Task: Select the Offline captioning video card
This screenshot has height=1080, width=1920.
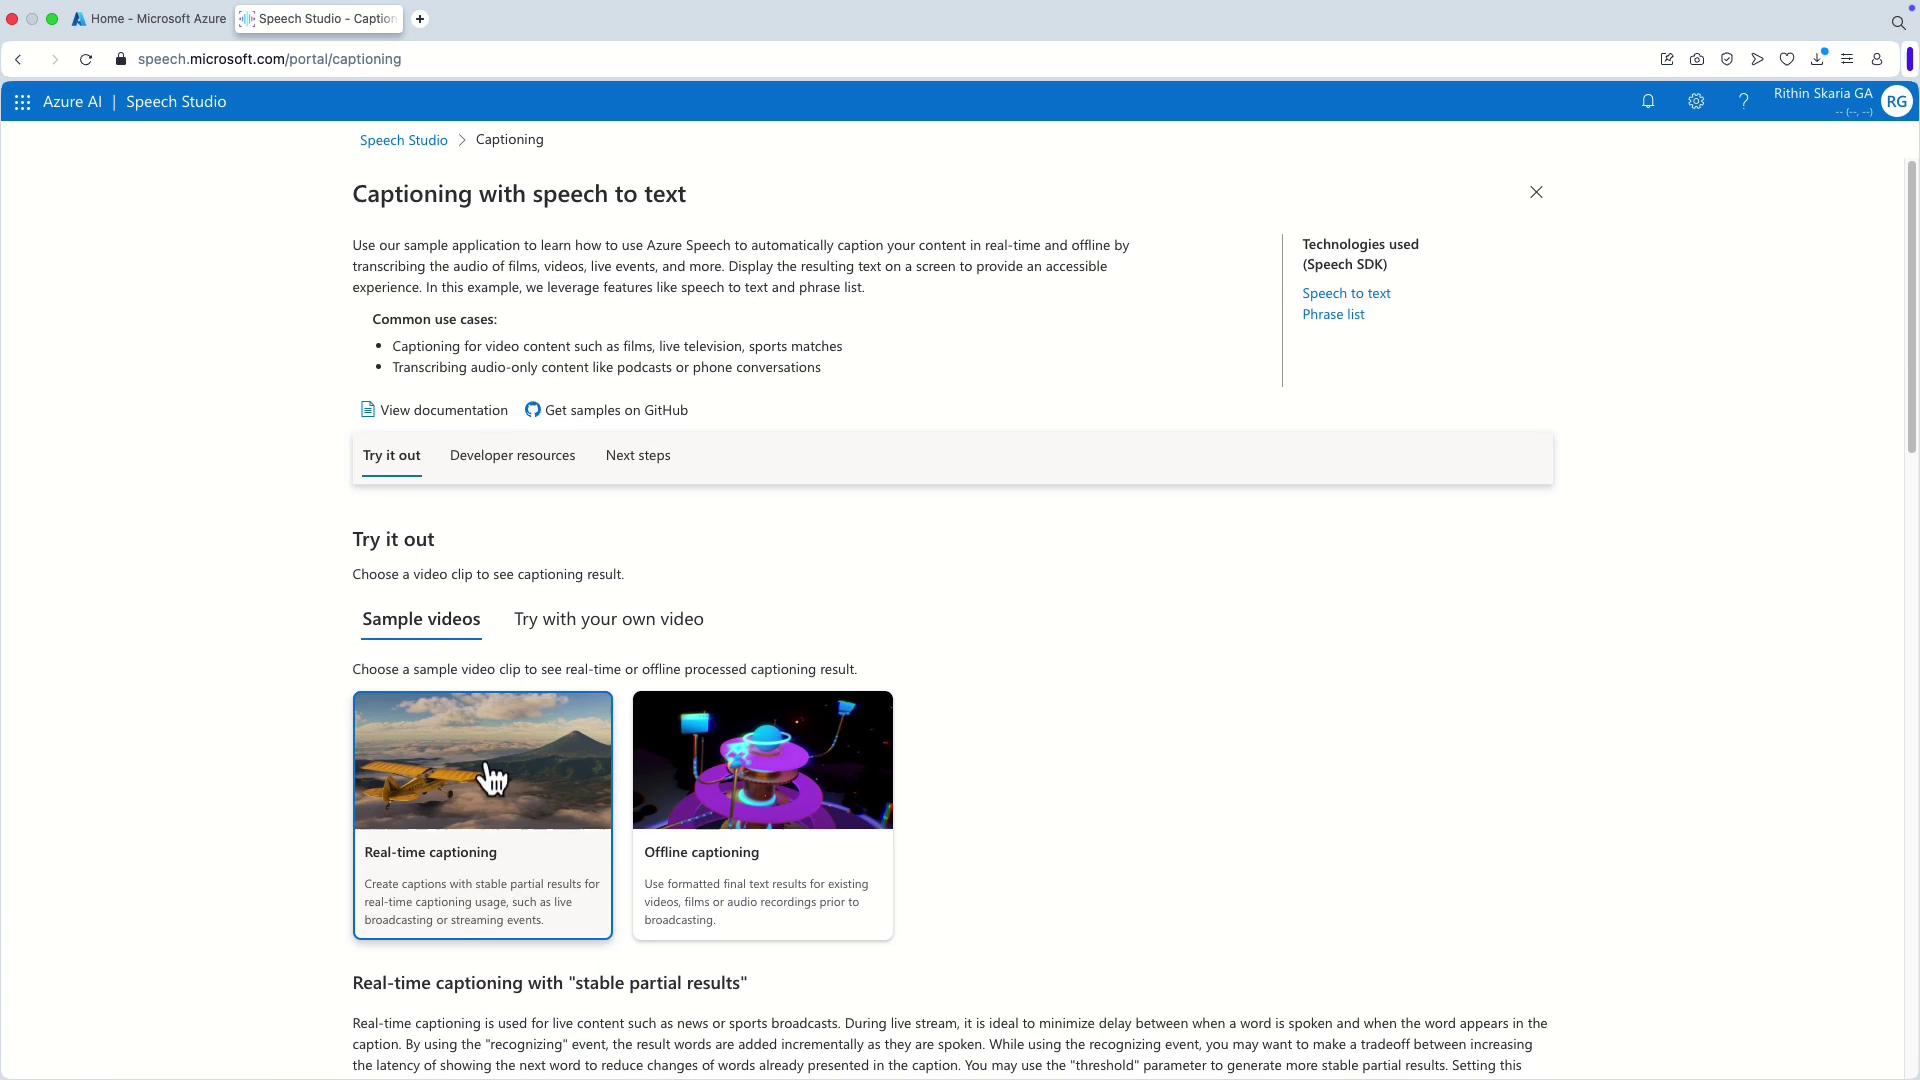Action: point(762,815)
